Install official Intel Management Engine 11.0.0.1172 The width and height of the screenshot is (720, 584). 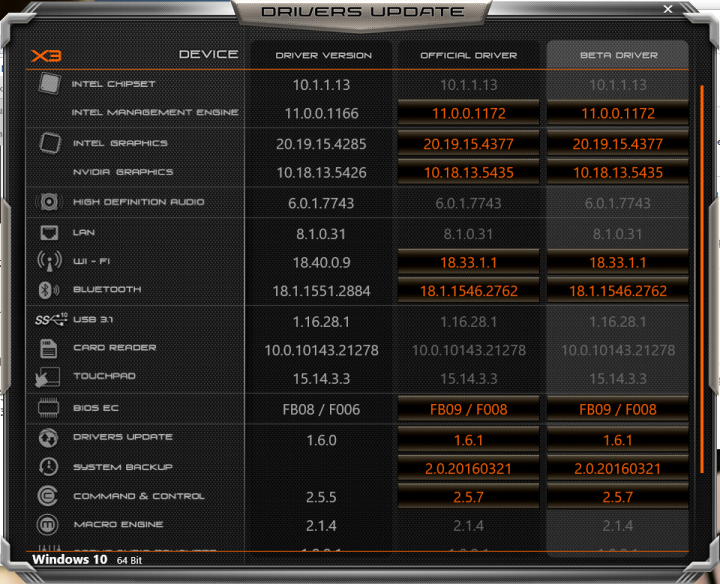coord(468,113)
